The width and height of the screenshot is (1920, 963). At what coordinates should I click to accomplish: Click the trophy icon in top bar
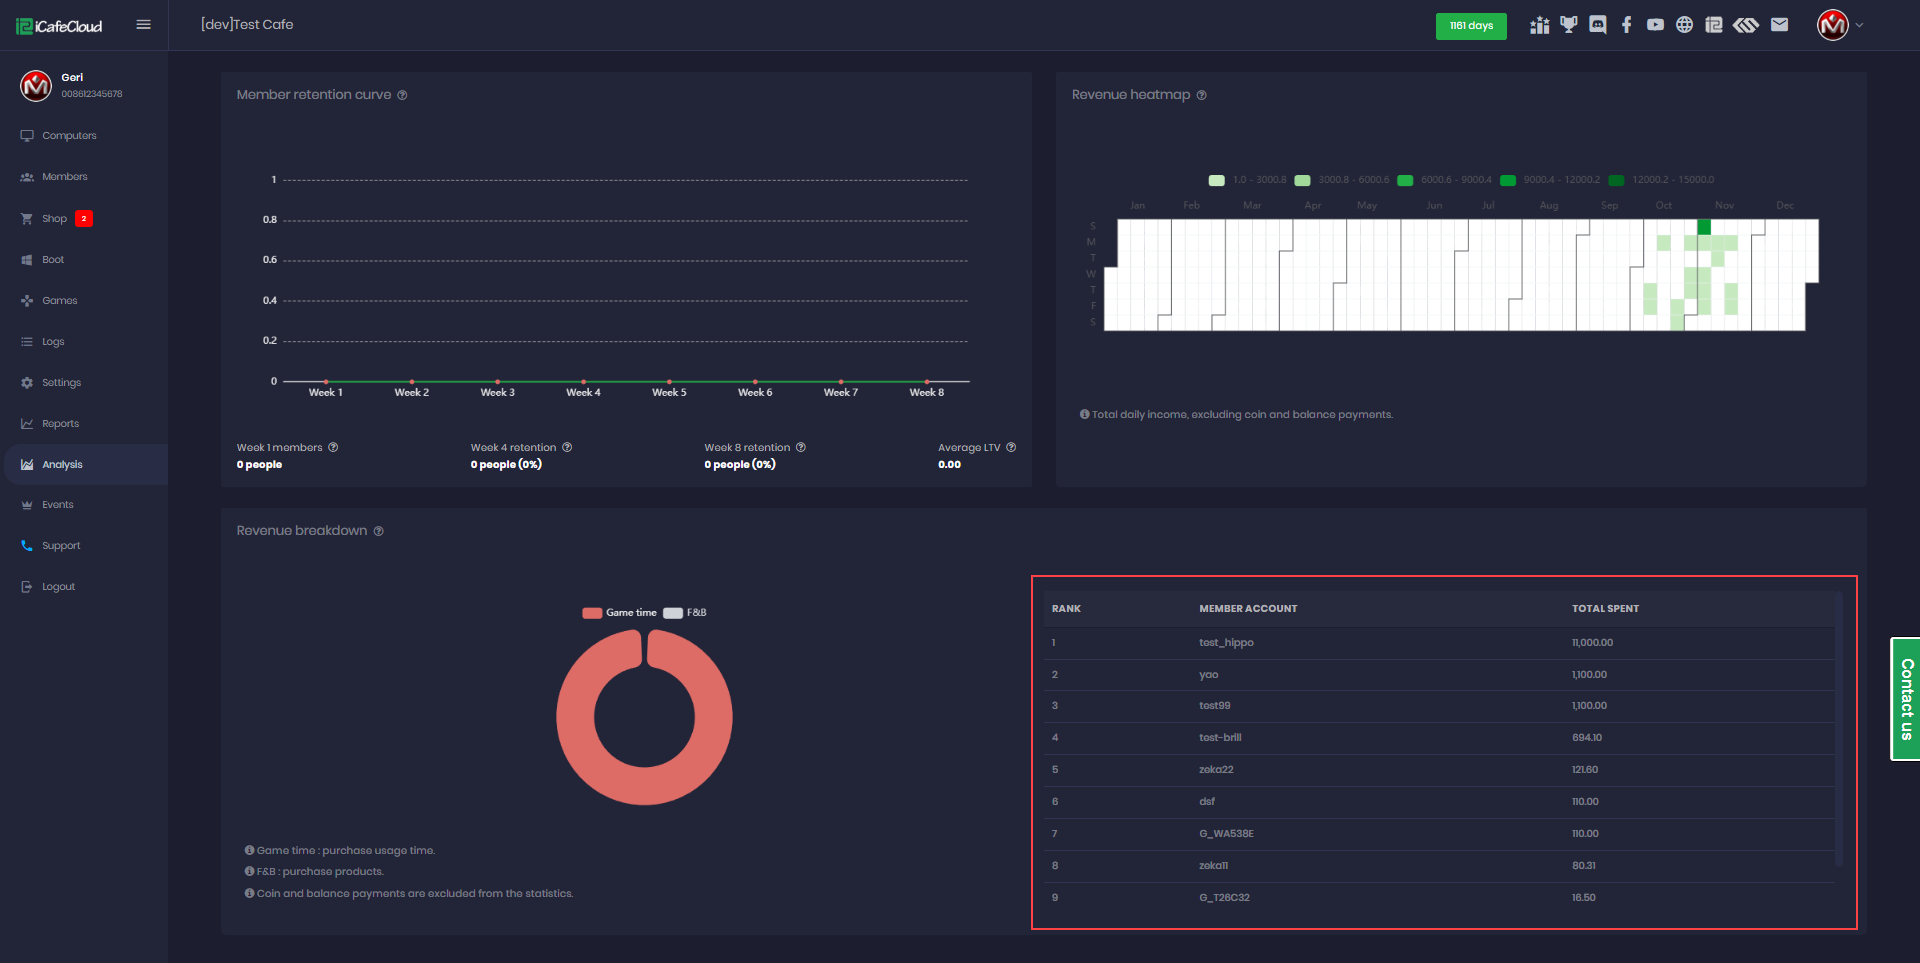point(1569,25)
